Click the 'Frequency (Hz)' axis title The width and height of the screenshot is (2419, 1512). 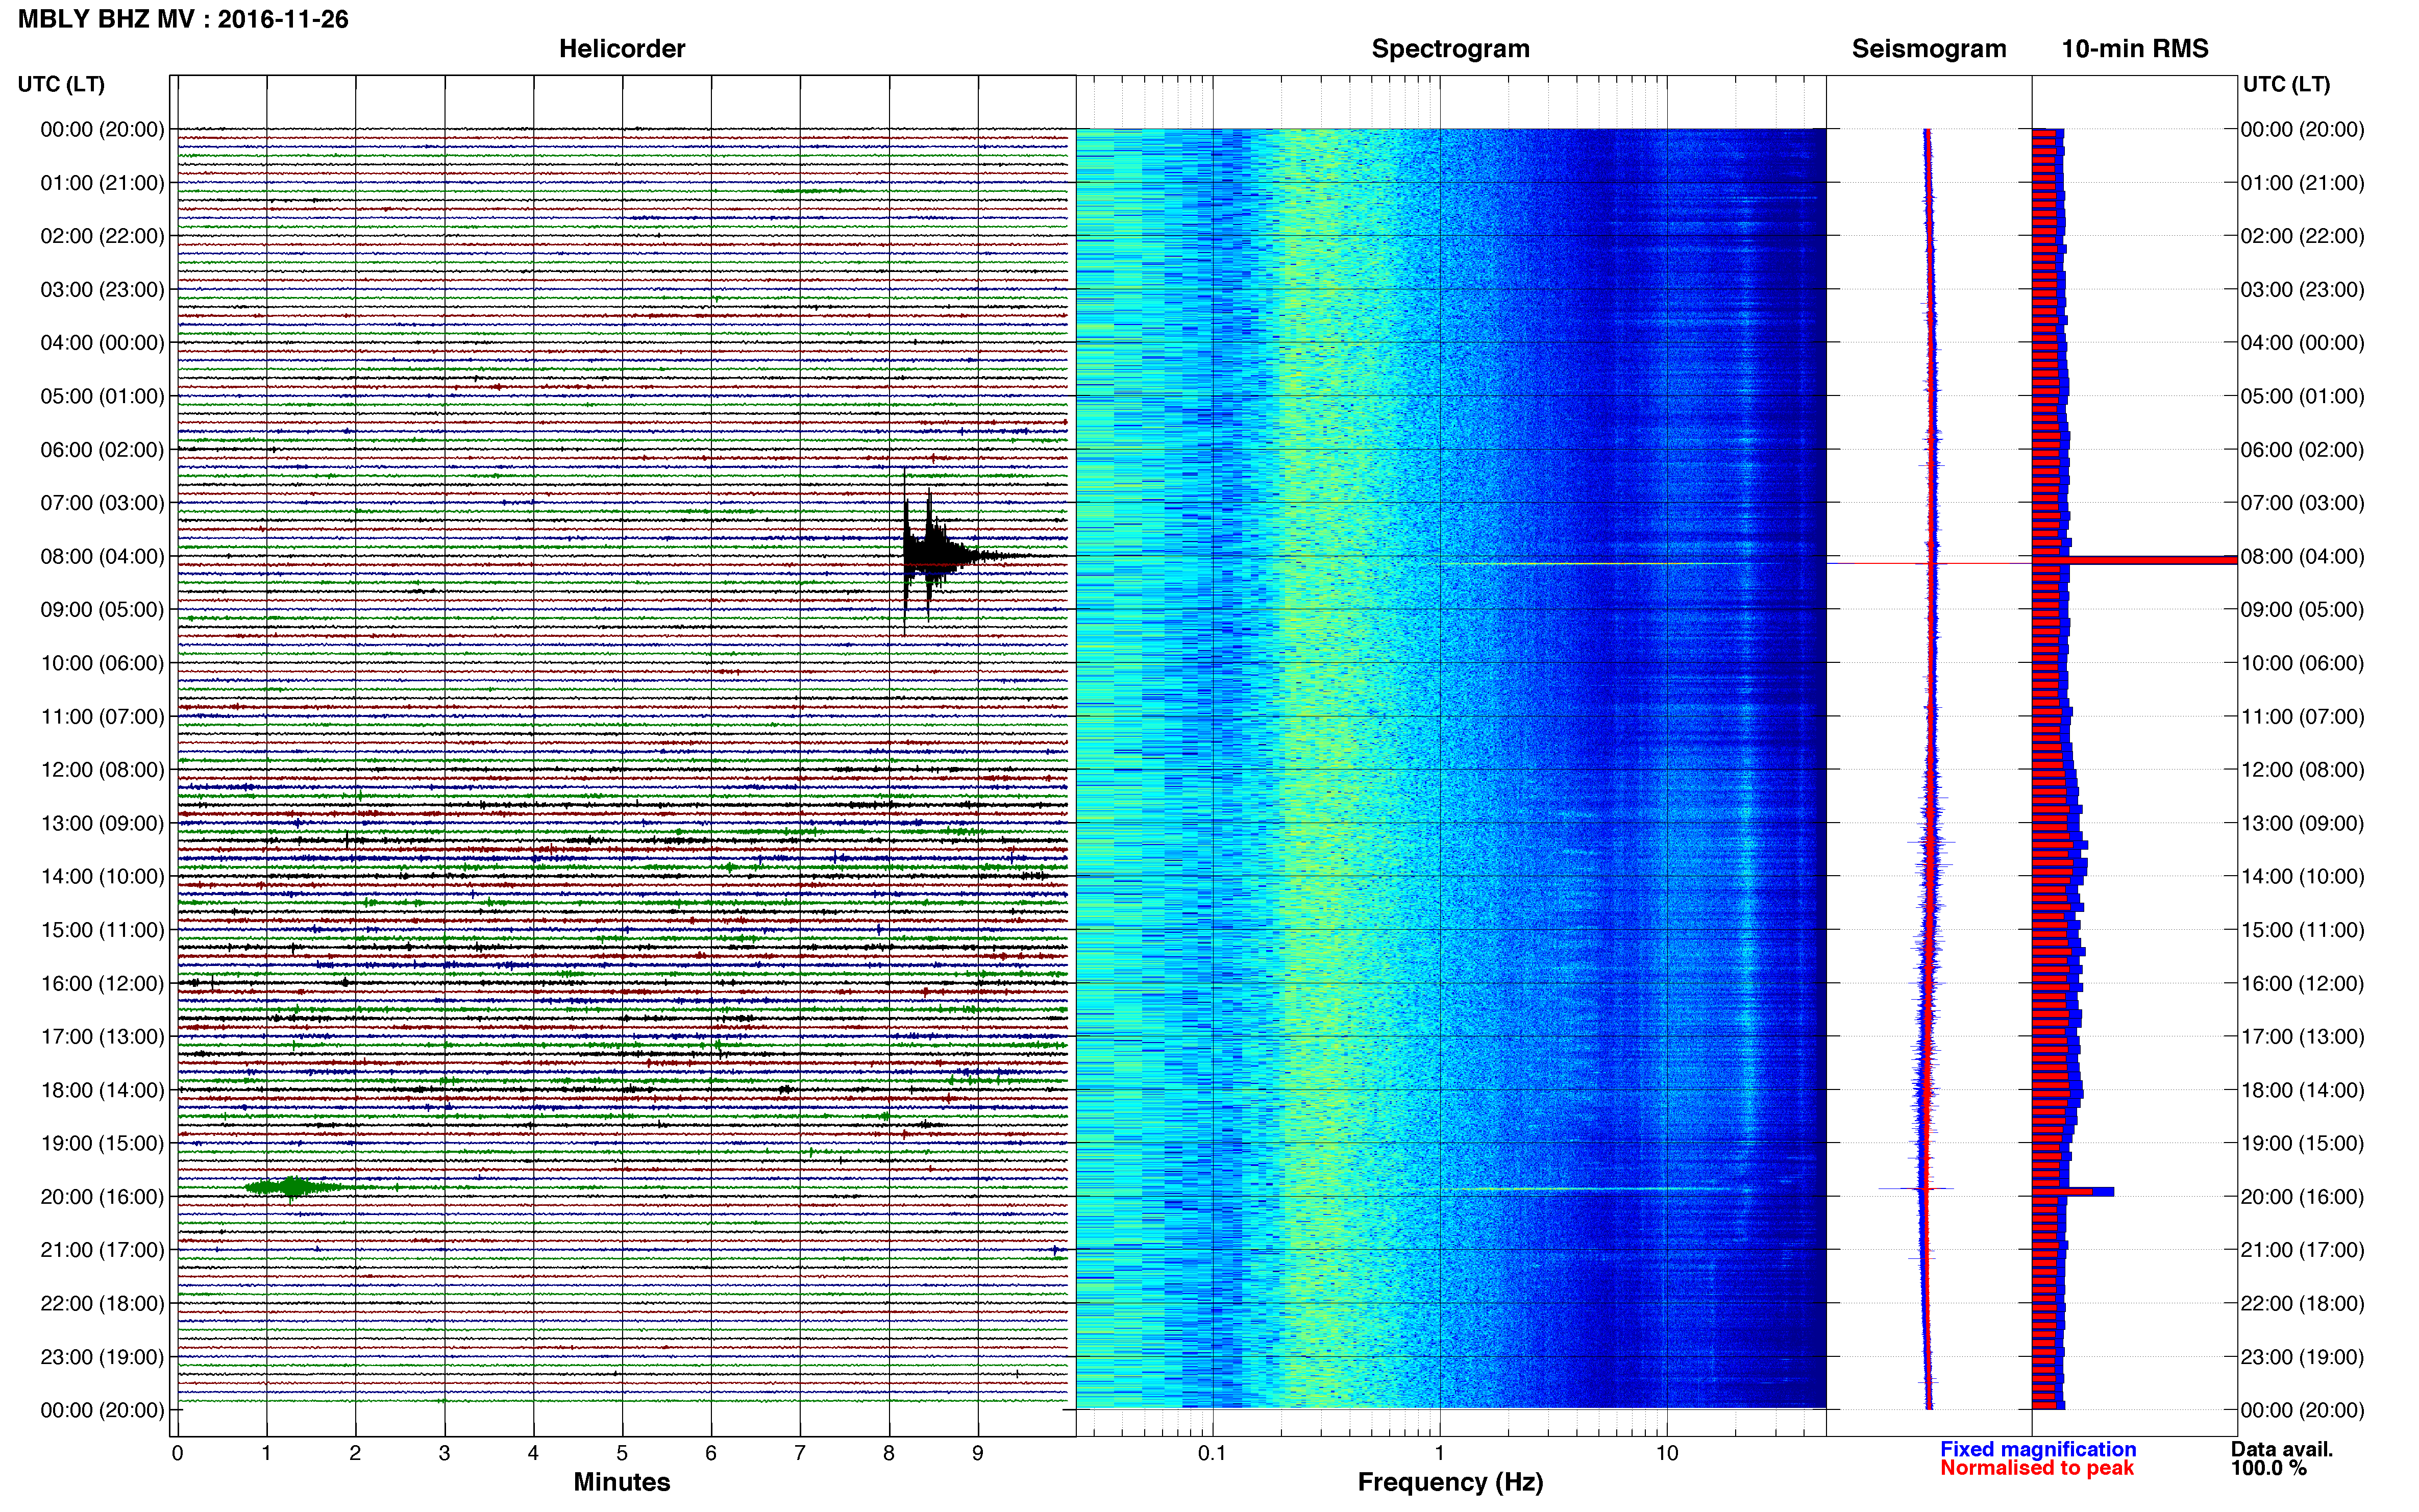click(1450, 1482)
